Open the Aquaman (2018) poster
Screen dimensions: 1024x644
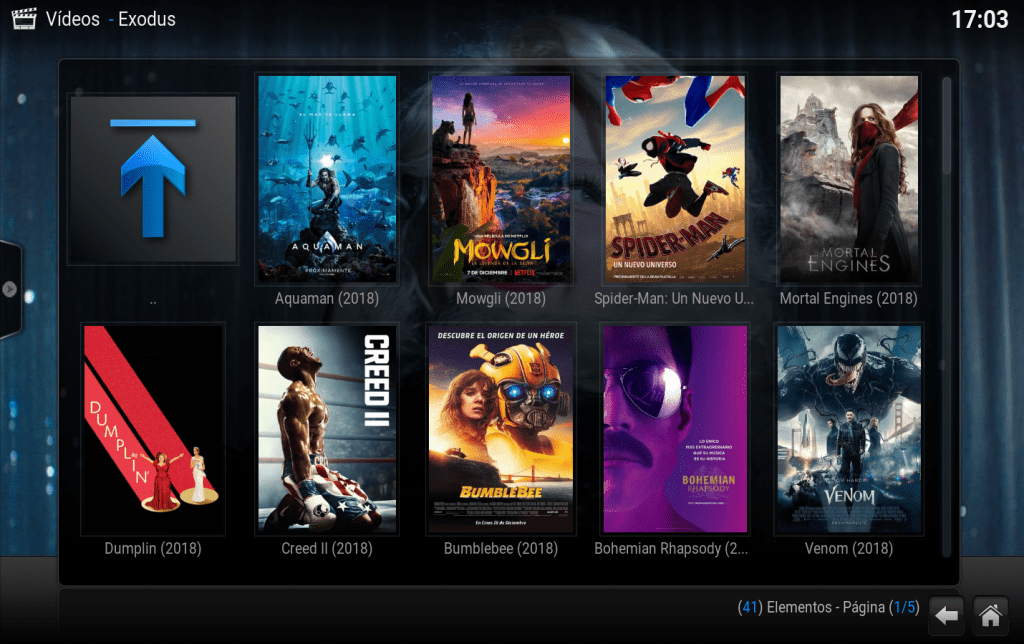click(326, 177)
